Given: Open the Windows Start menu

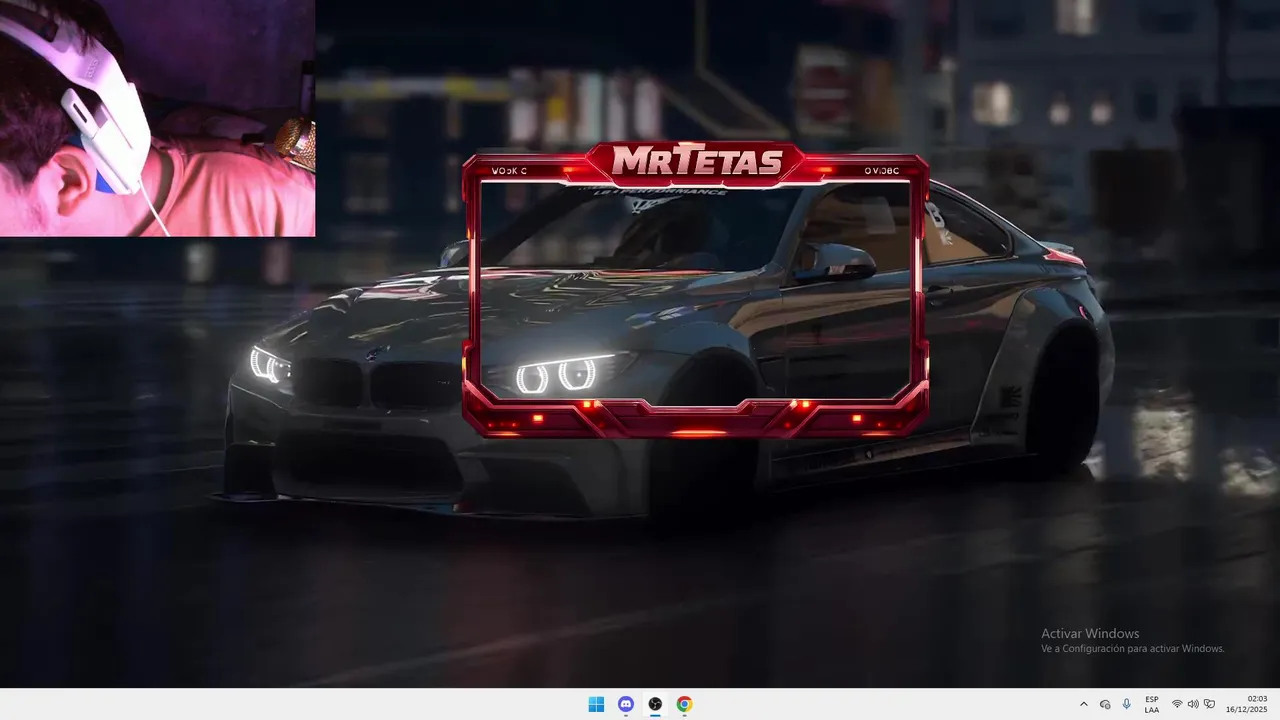Looking at the screenshot, I should pyautogui.click(x=596, y=704).
